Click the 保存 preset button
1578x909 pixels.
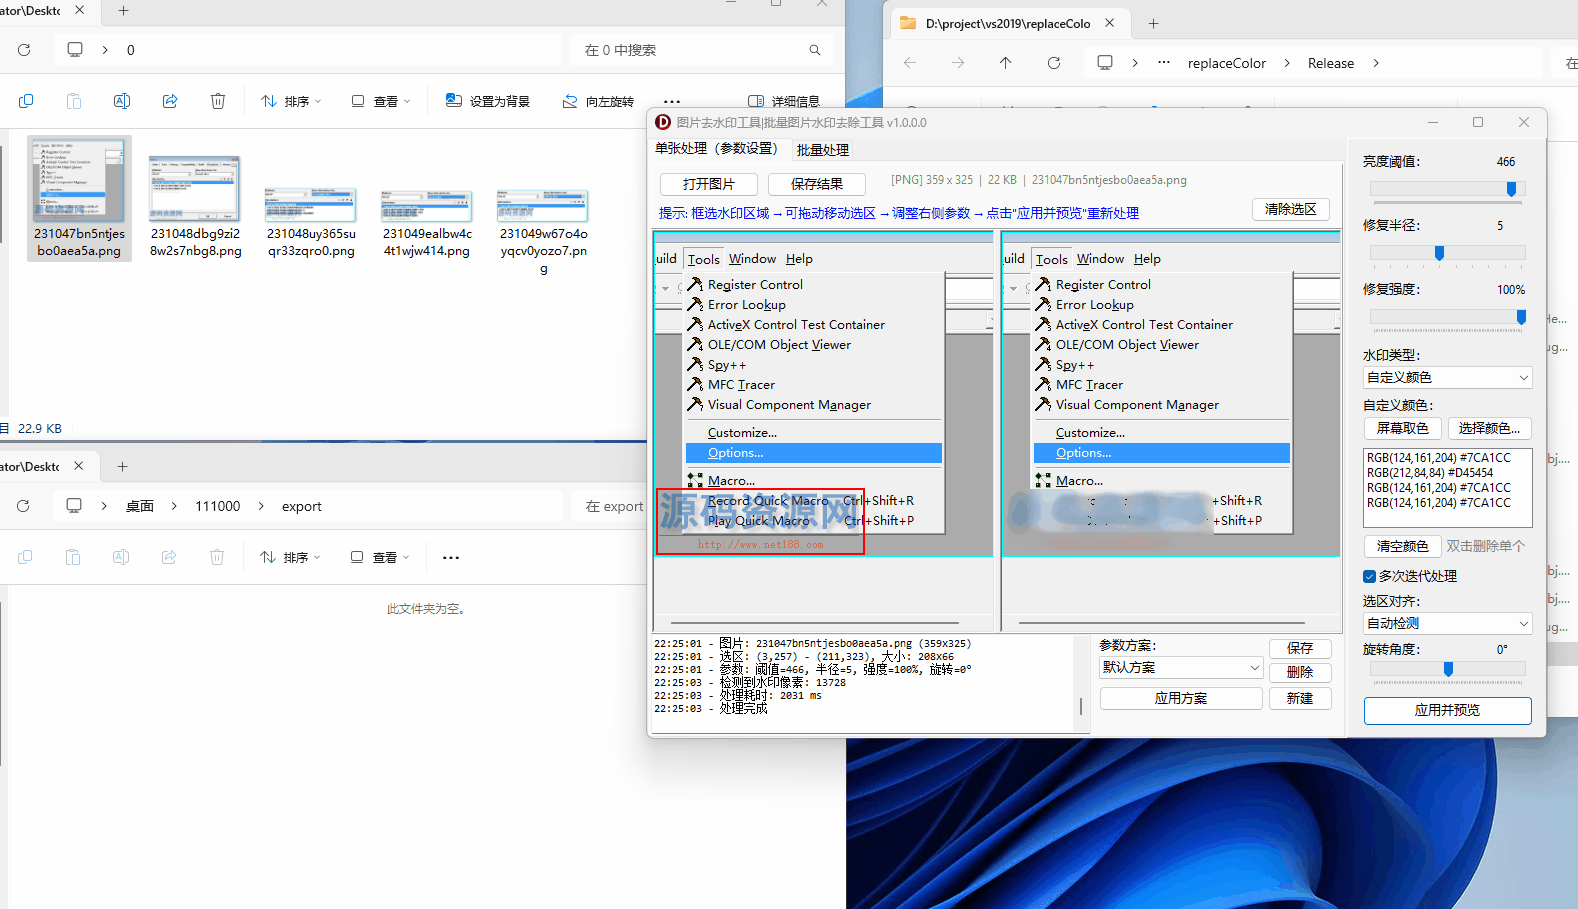pos(1300,648)
